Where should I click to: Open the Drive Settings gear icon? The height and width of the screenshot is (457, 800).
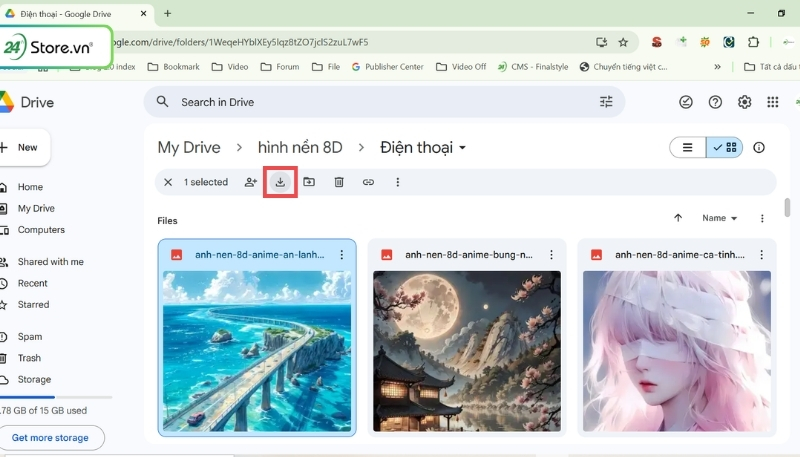click(x=744, y=102)
